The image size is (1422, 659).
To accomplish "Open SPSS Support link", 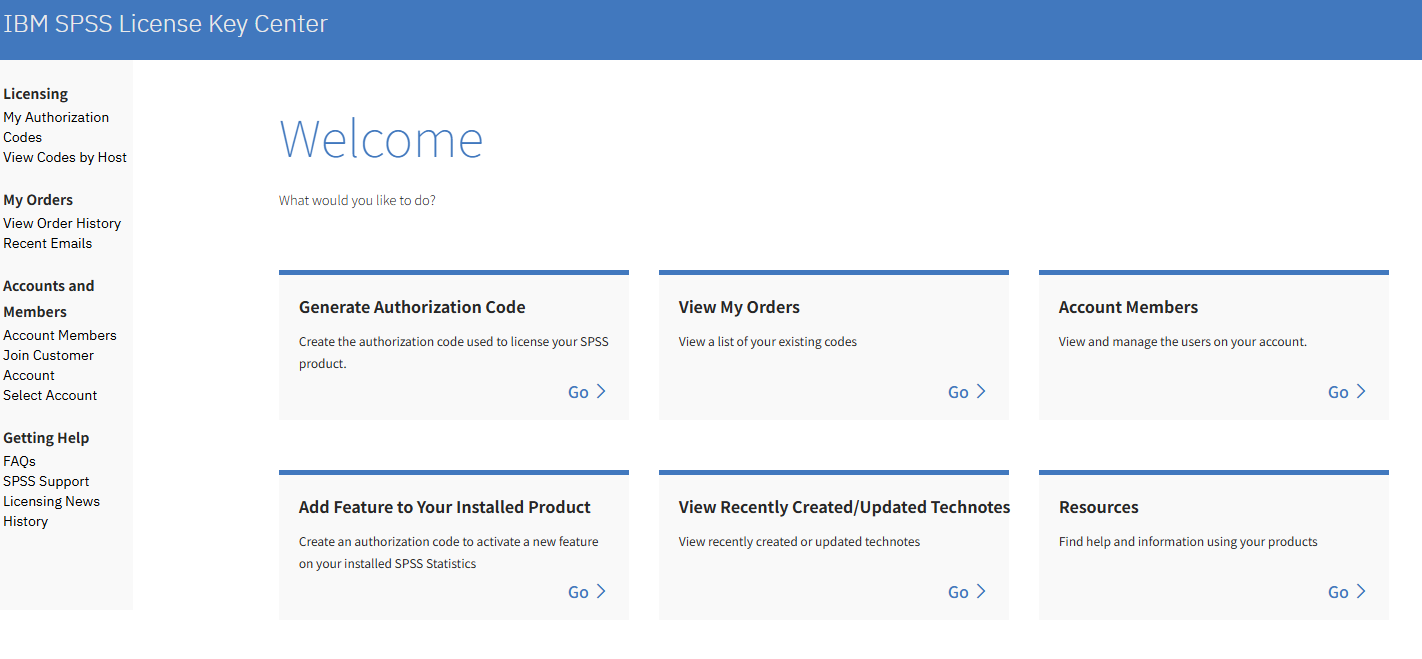I will pos(46,481).
